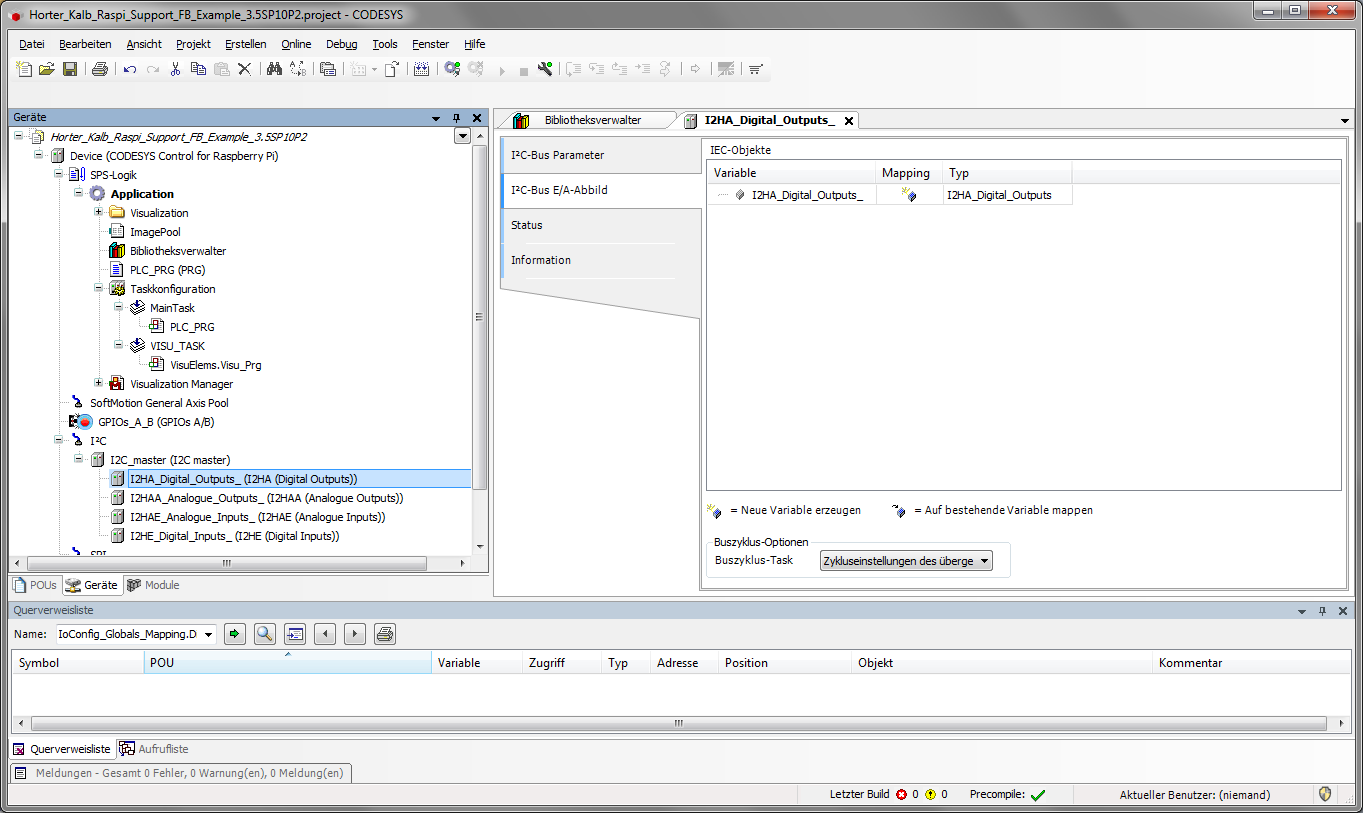Screen dimensions: 1363x813
Task: Click next-entry right arrow in Querverweisliste
Action: pos(355,633)
